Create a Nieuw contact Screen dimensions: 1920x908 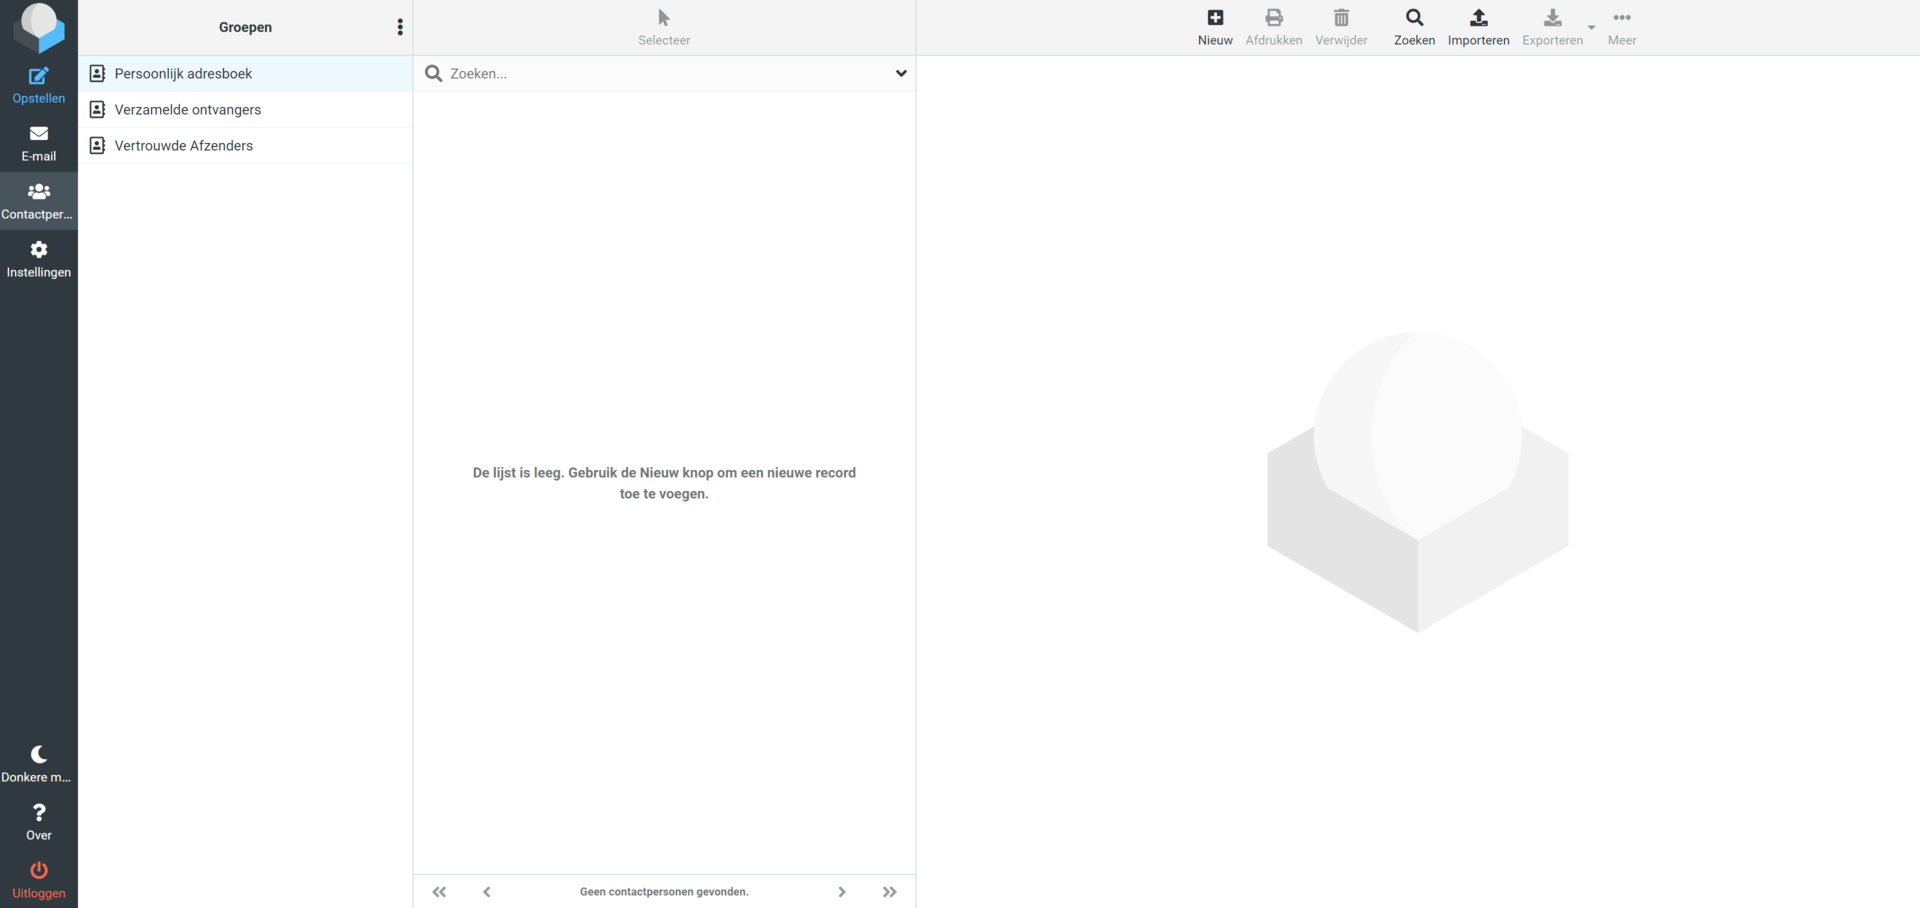click(1215, 27)
